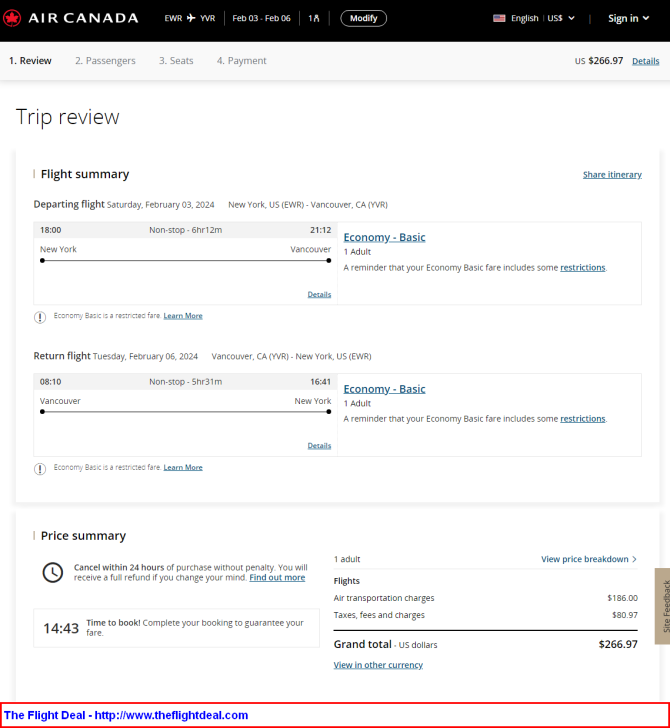Open the Share itinerary link
The image size is (670, 728).
pyautogui.click(x=612, y=175)
